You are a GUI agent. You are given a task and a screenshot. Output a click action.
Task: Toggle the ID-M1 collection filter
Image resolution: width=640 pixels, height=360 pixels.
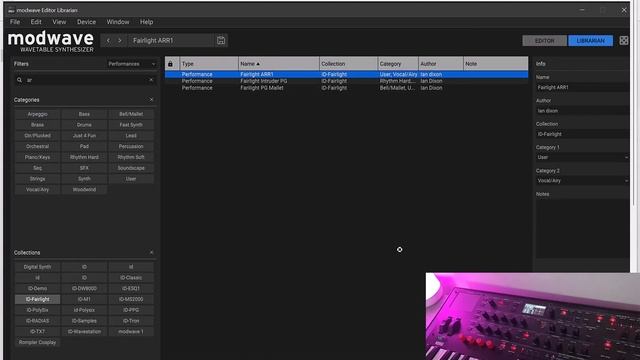(84, 299)
